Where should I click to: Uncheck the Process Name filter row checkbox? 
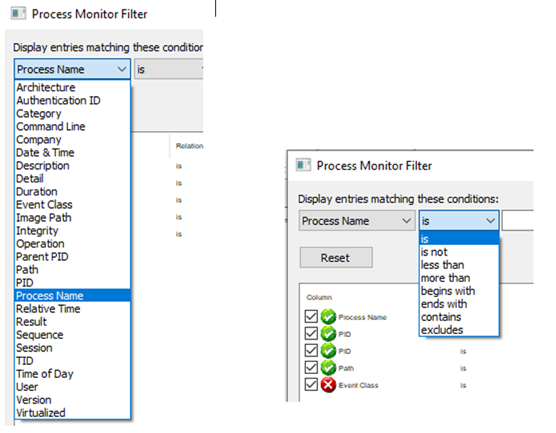[311, 316]
